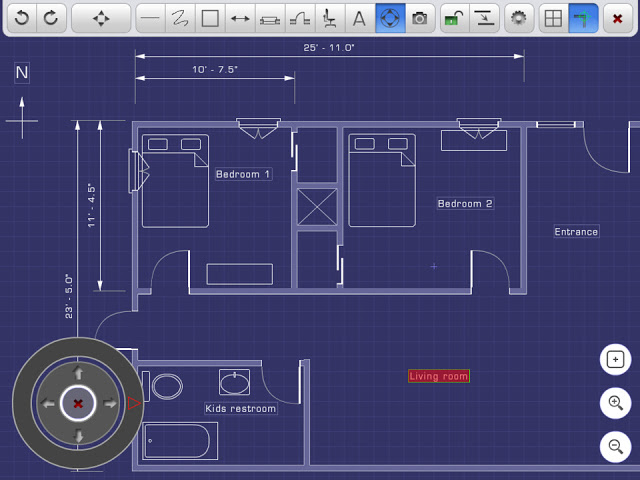640x480 pixels.
Task: Select Bedroom 2 north window
Action: [x=479, y=128]
